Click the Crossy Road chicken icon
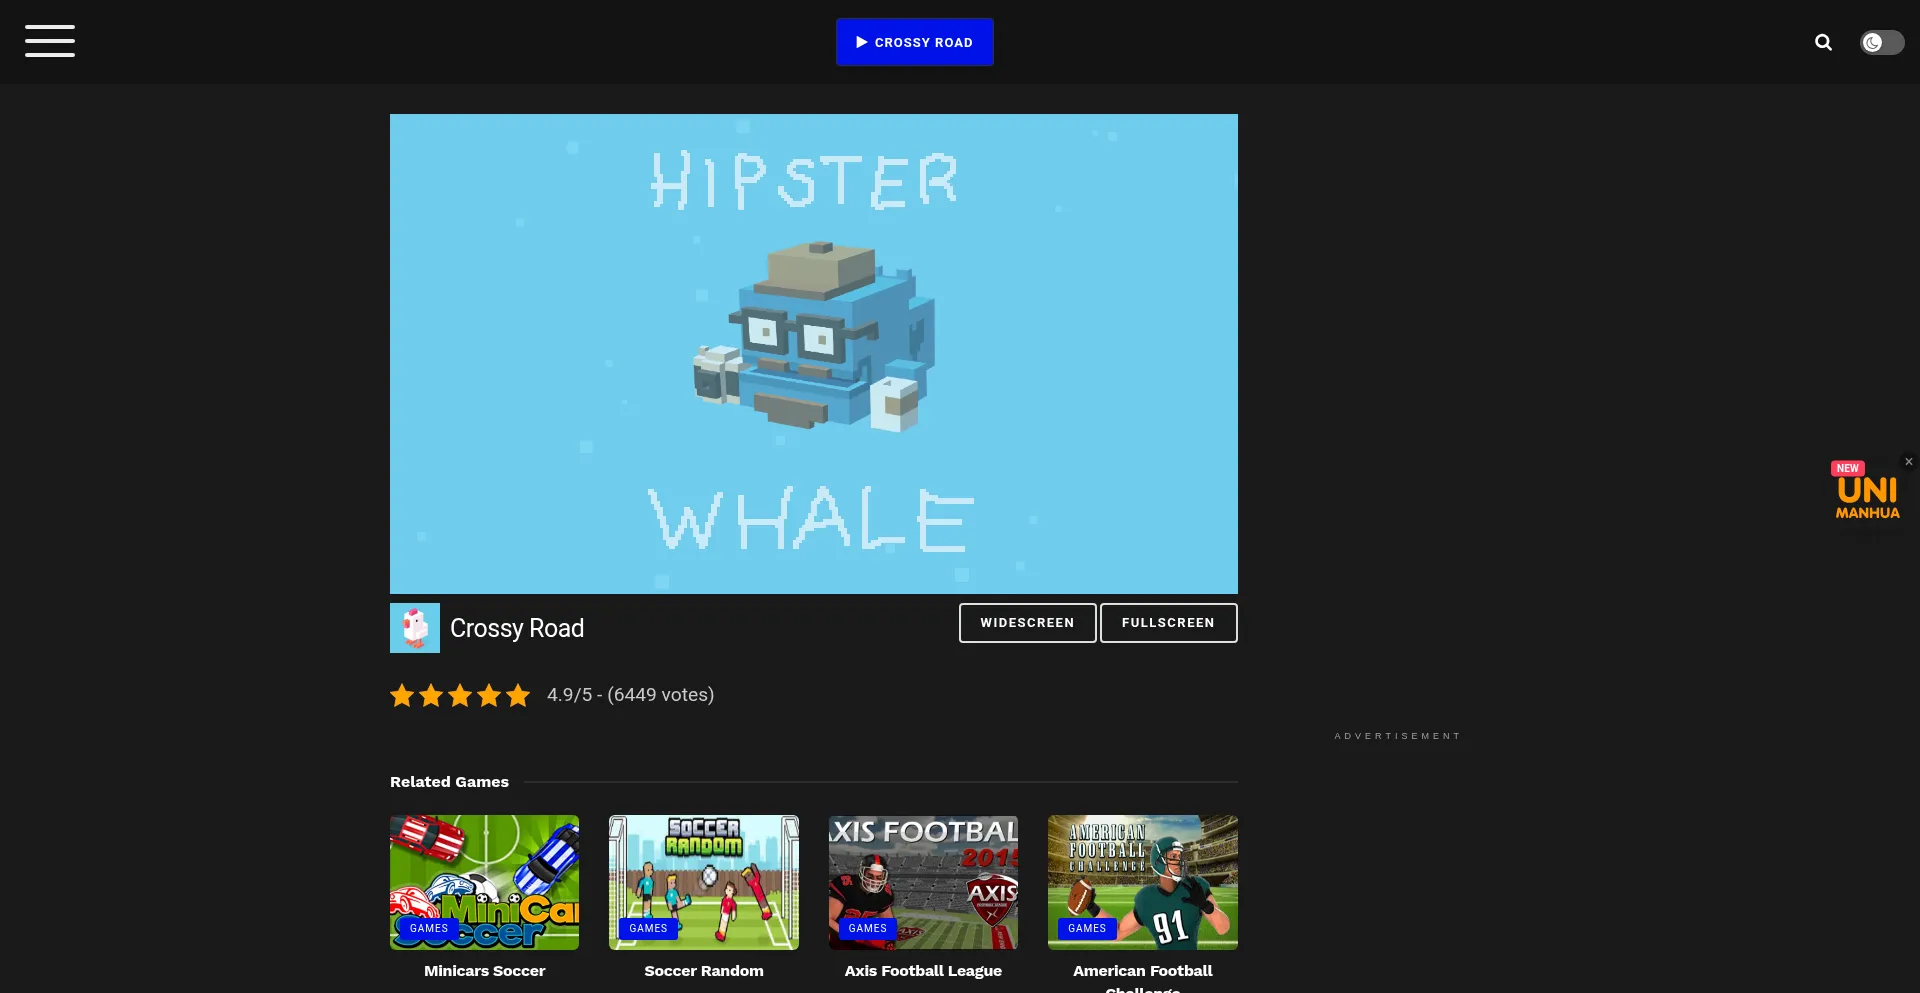Viewport: 1920px width, 993px height. [414, 628]
